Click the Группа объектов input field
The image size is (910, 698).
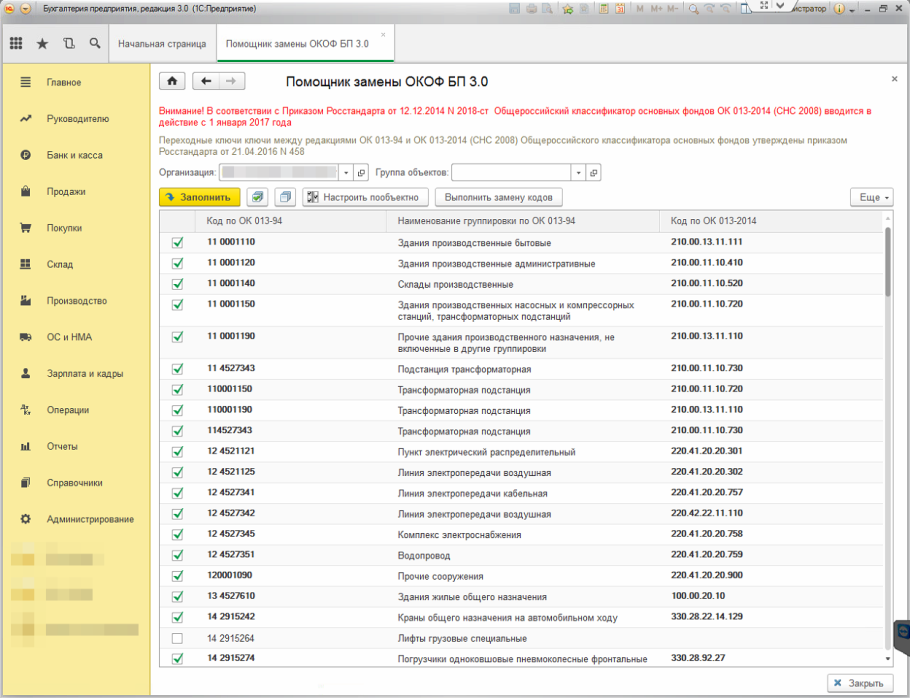(510, 172)
